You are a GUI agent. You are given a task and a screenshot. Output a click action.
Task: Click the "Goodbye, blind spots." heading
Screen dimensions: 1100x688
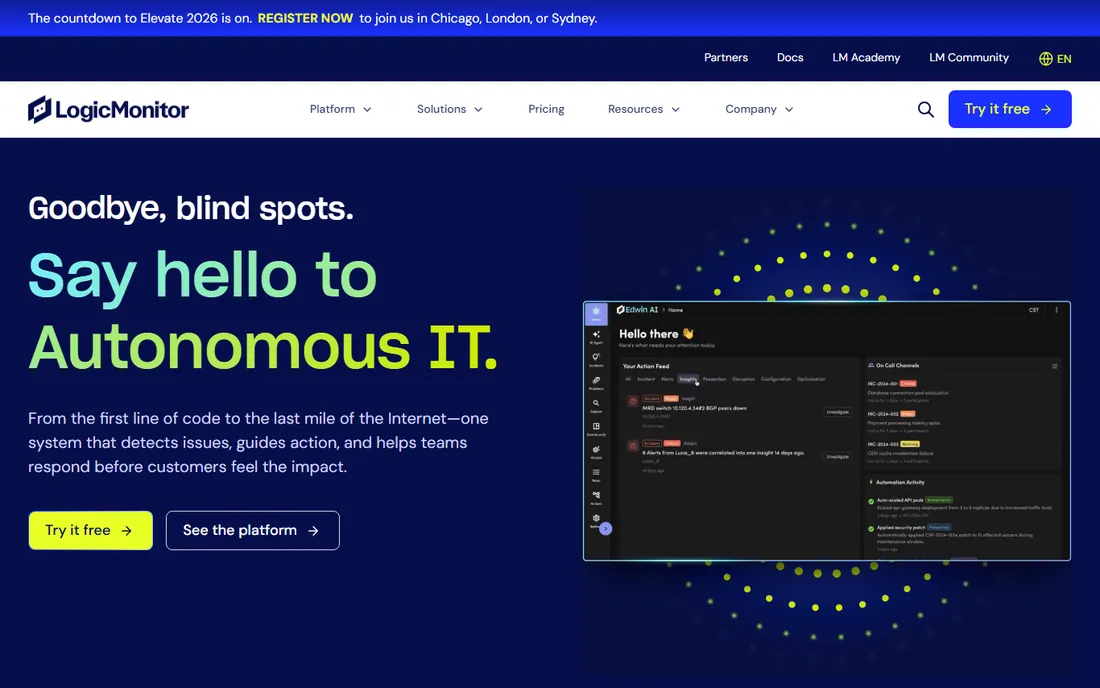191,208
